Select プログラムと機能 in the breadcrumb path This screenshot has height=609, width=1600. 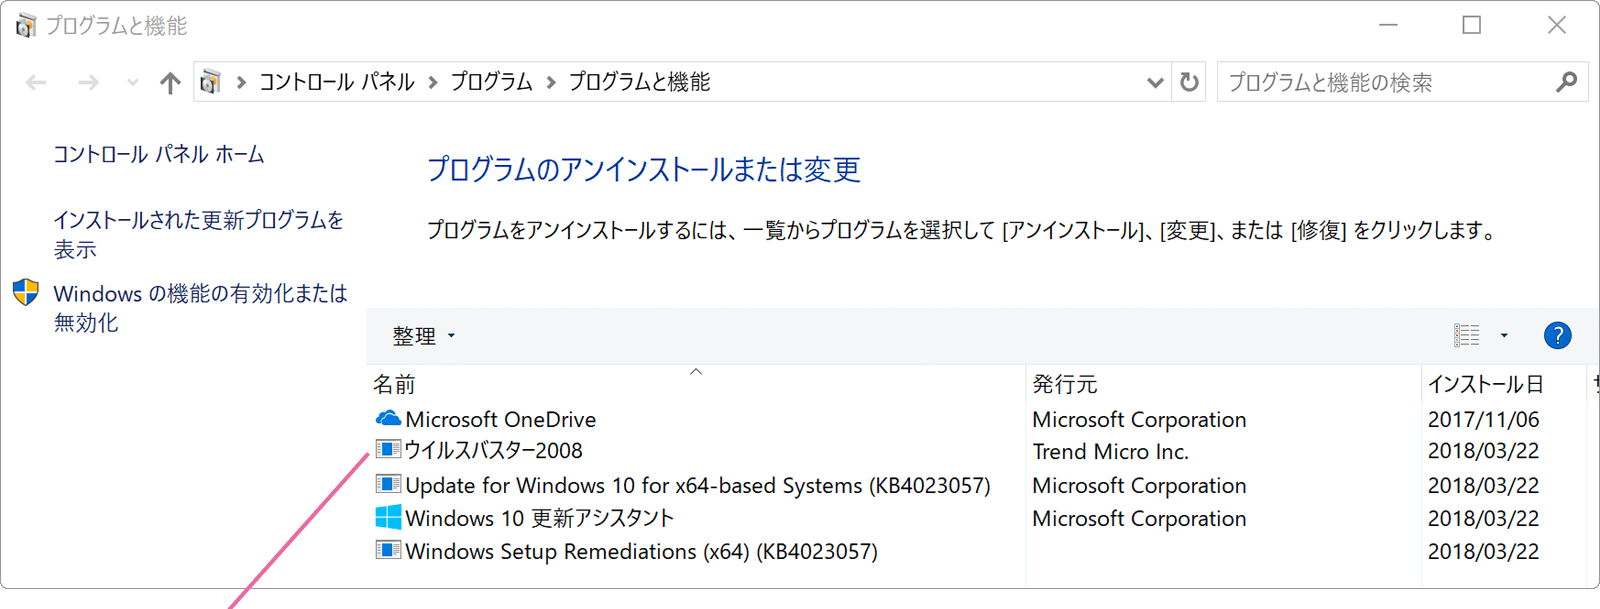click(639, 82)
